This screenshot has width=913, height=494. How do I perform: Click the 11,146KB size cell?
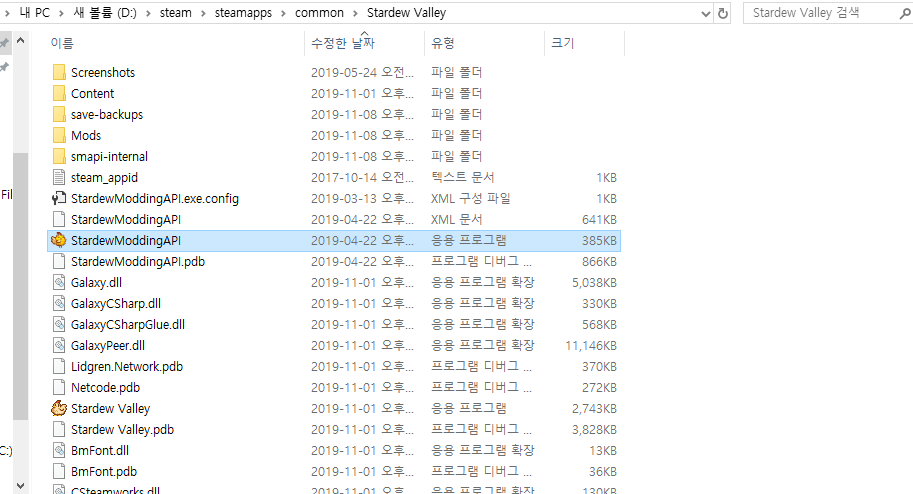click(x=590, y=345)
